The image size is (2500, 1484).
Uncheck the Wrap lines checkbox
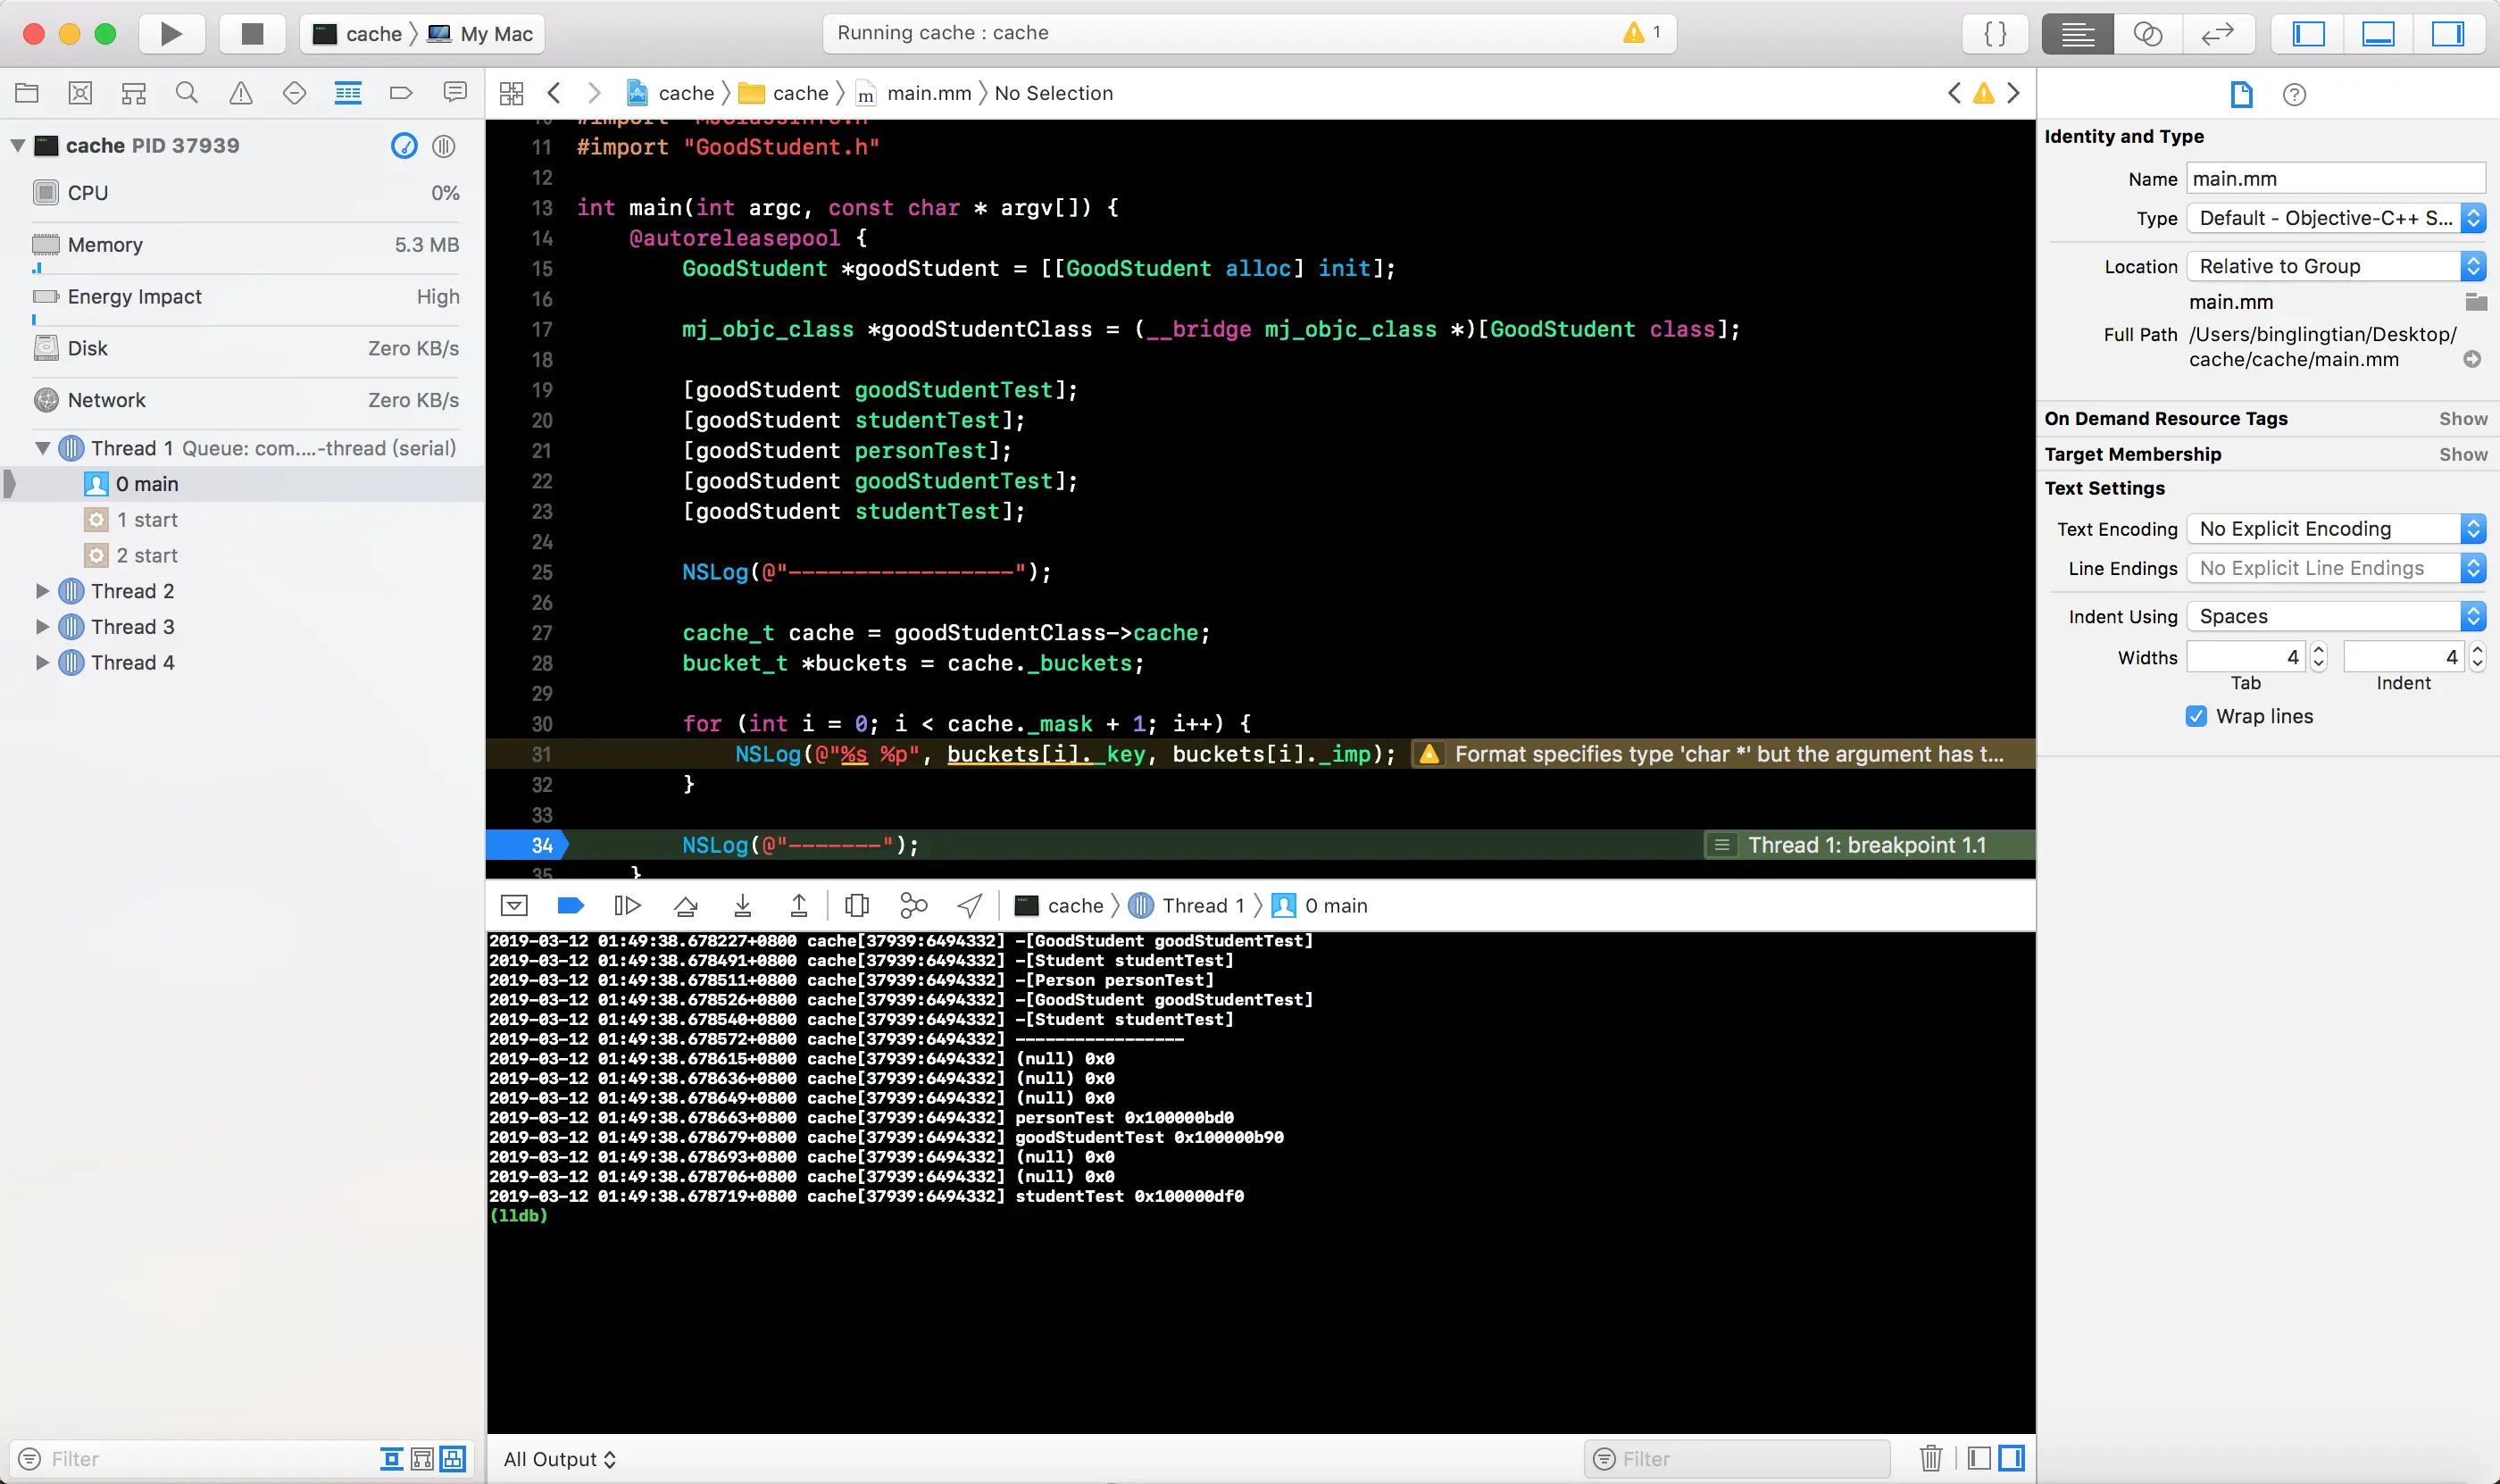coord(2195,716)
